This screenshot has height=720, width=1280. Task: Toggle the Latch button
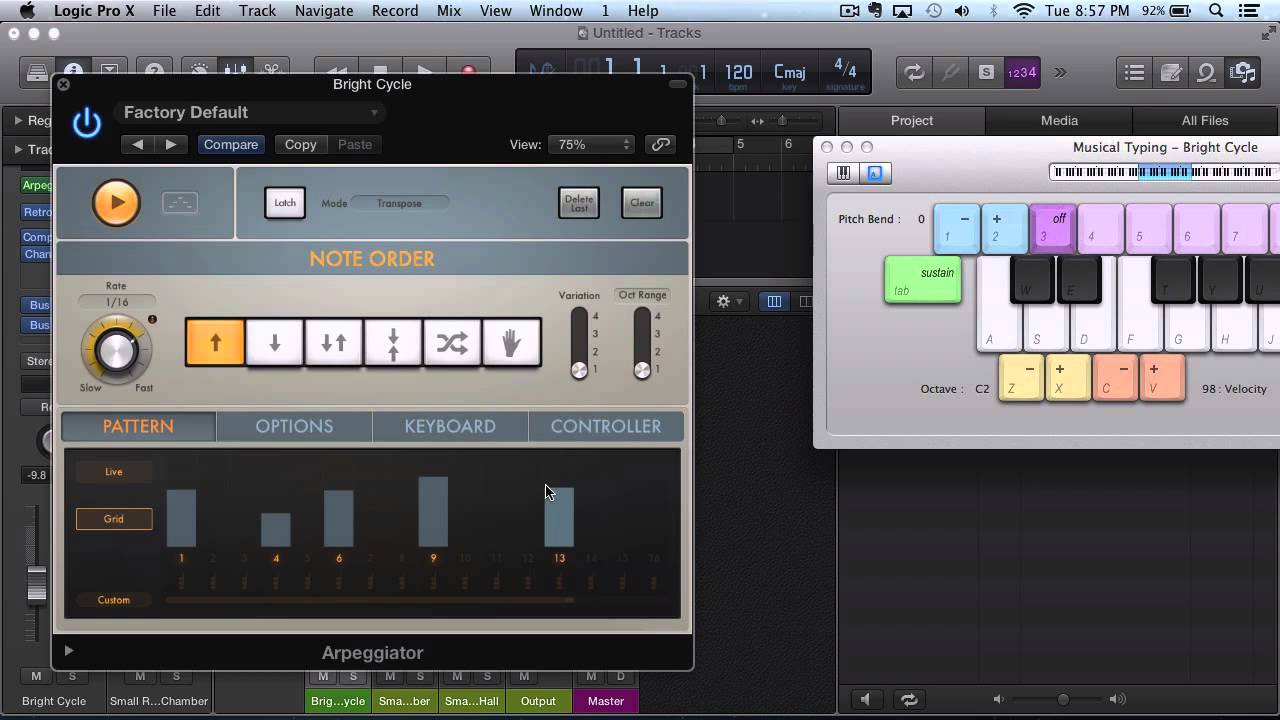(285, 203)
